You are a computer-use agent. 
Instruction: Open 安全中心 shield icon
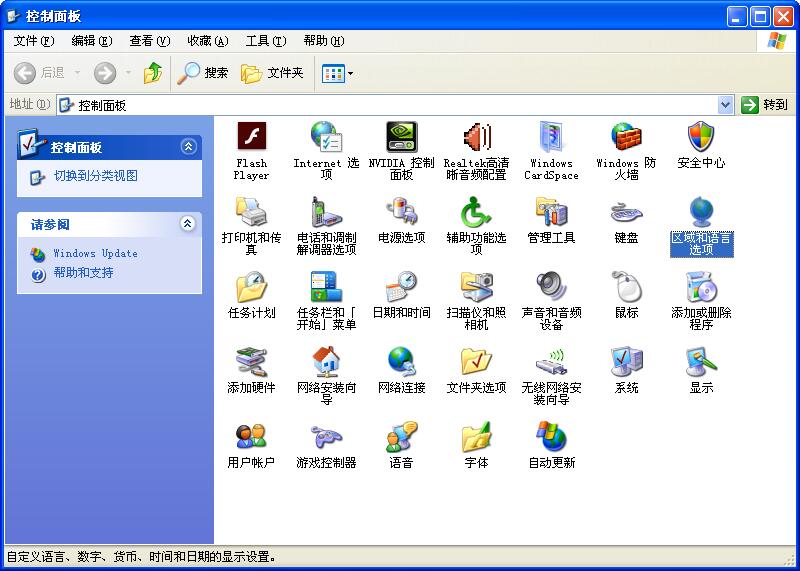pos(701,137)
